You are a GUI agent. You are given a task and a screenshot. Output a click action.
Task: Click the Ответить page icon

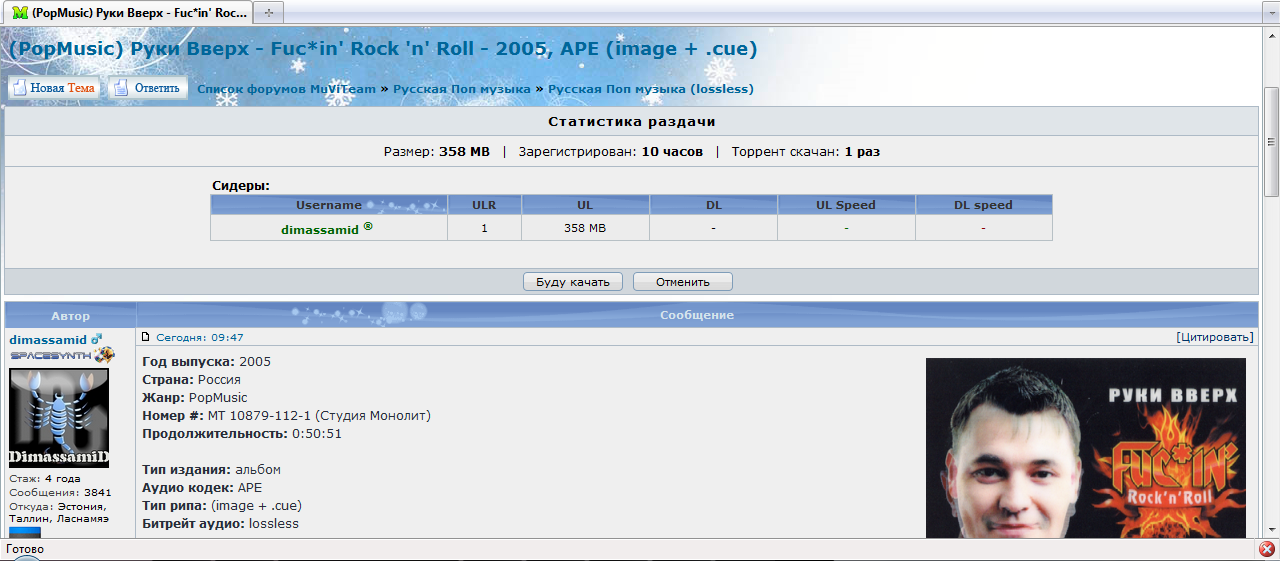(x=121, y=88)
